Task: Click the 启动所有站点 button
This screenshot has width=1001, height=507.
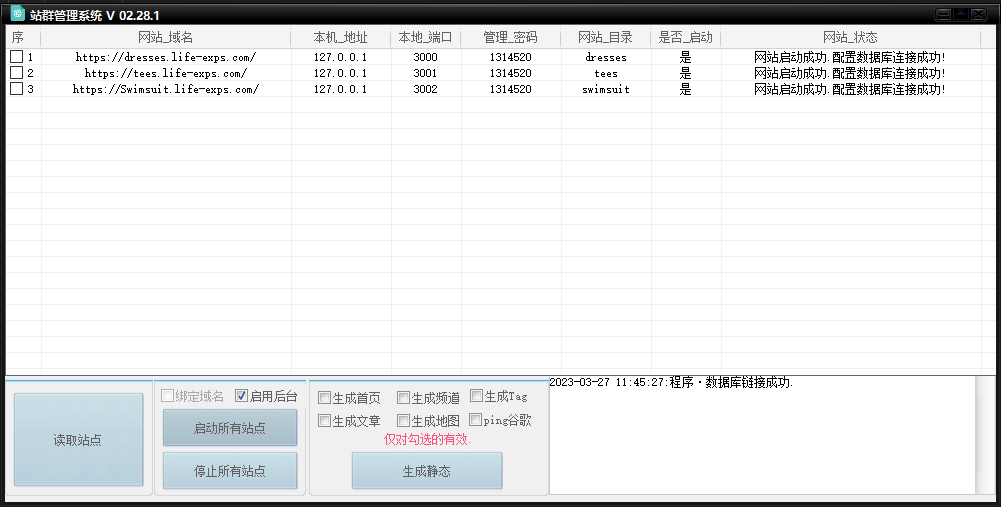Action: click(x=230, y=428)
